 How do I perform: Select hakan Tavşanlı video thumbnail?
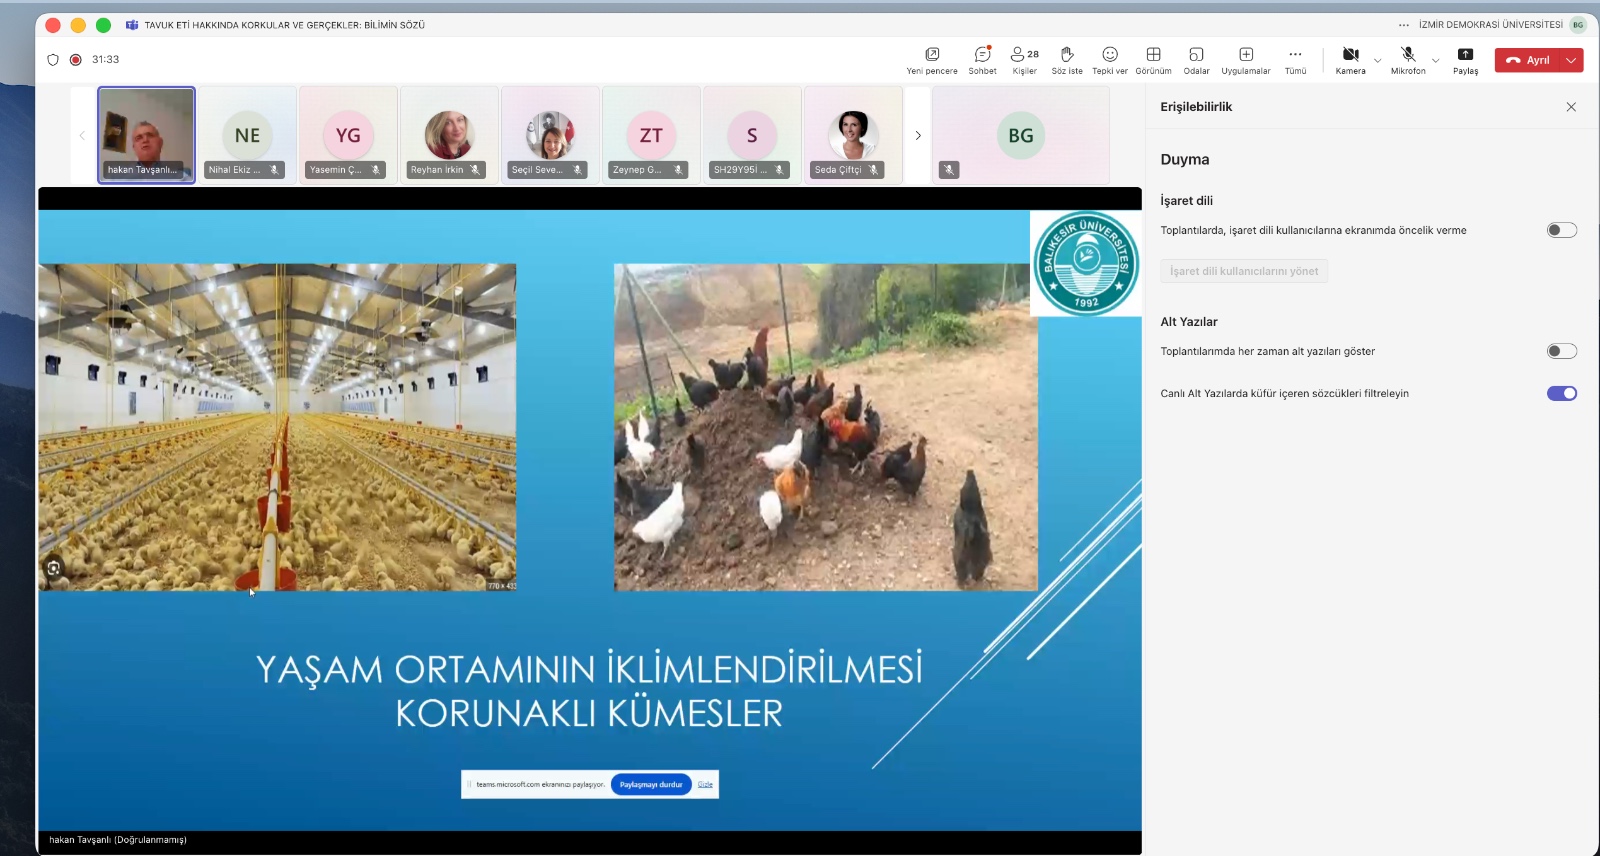click(x=146, y=135)
